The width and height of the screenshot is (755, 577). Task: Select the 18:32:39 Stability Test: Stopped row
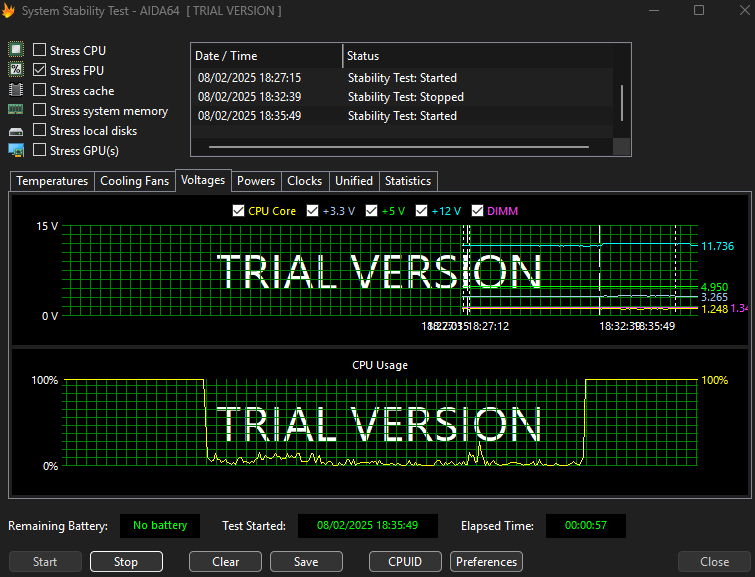pyautogui.click(x=402, y=97)
